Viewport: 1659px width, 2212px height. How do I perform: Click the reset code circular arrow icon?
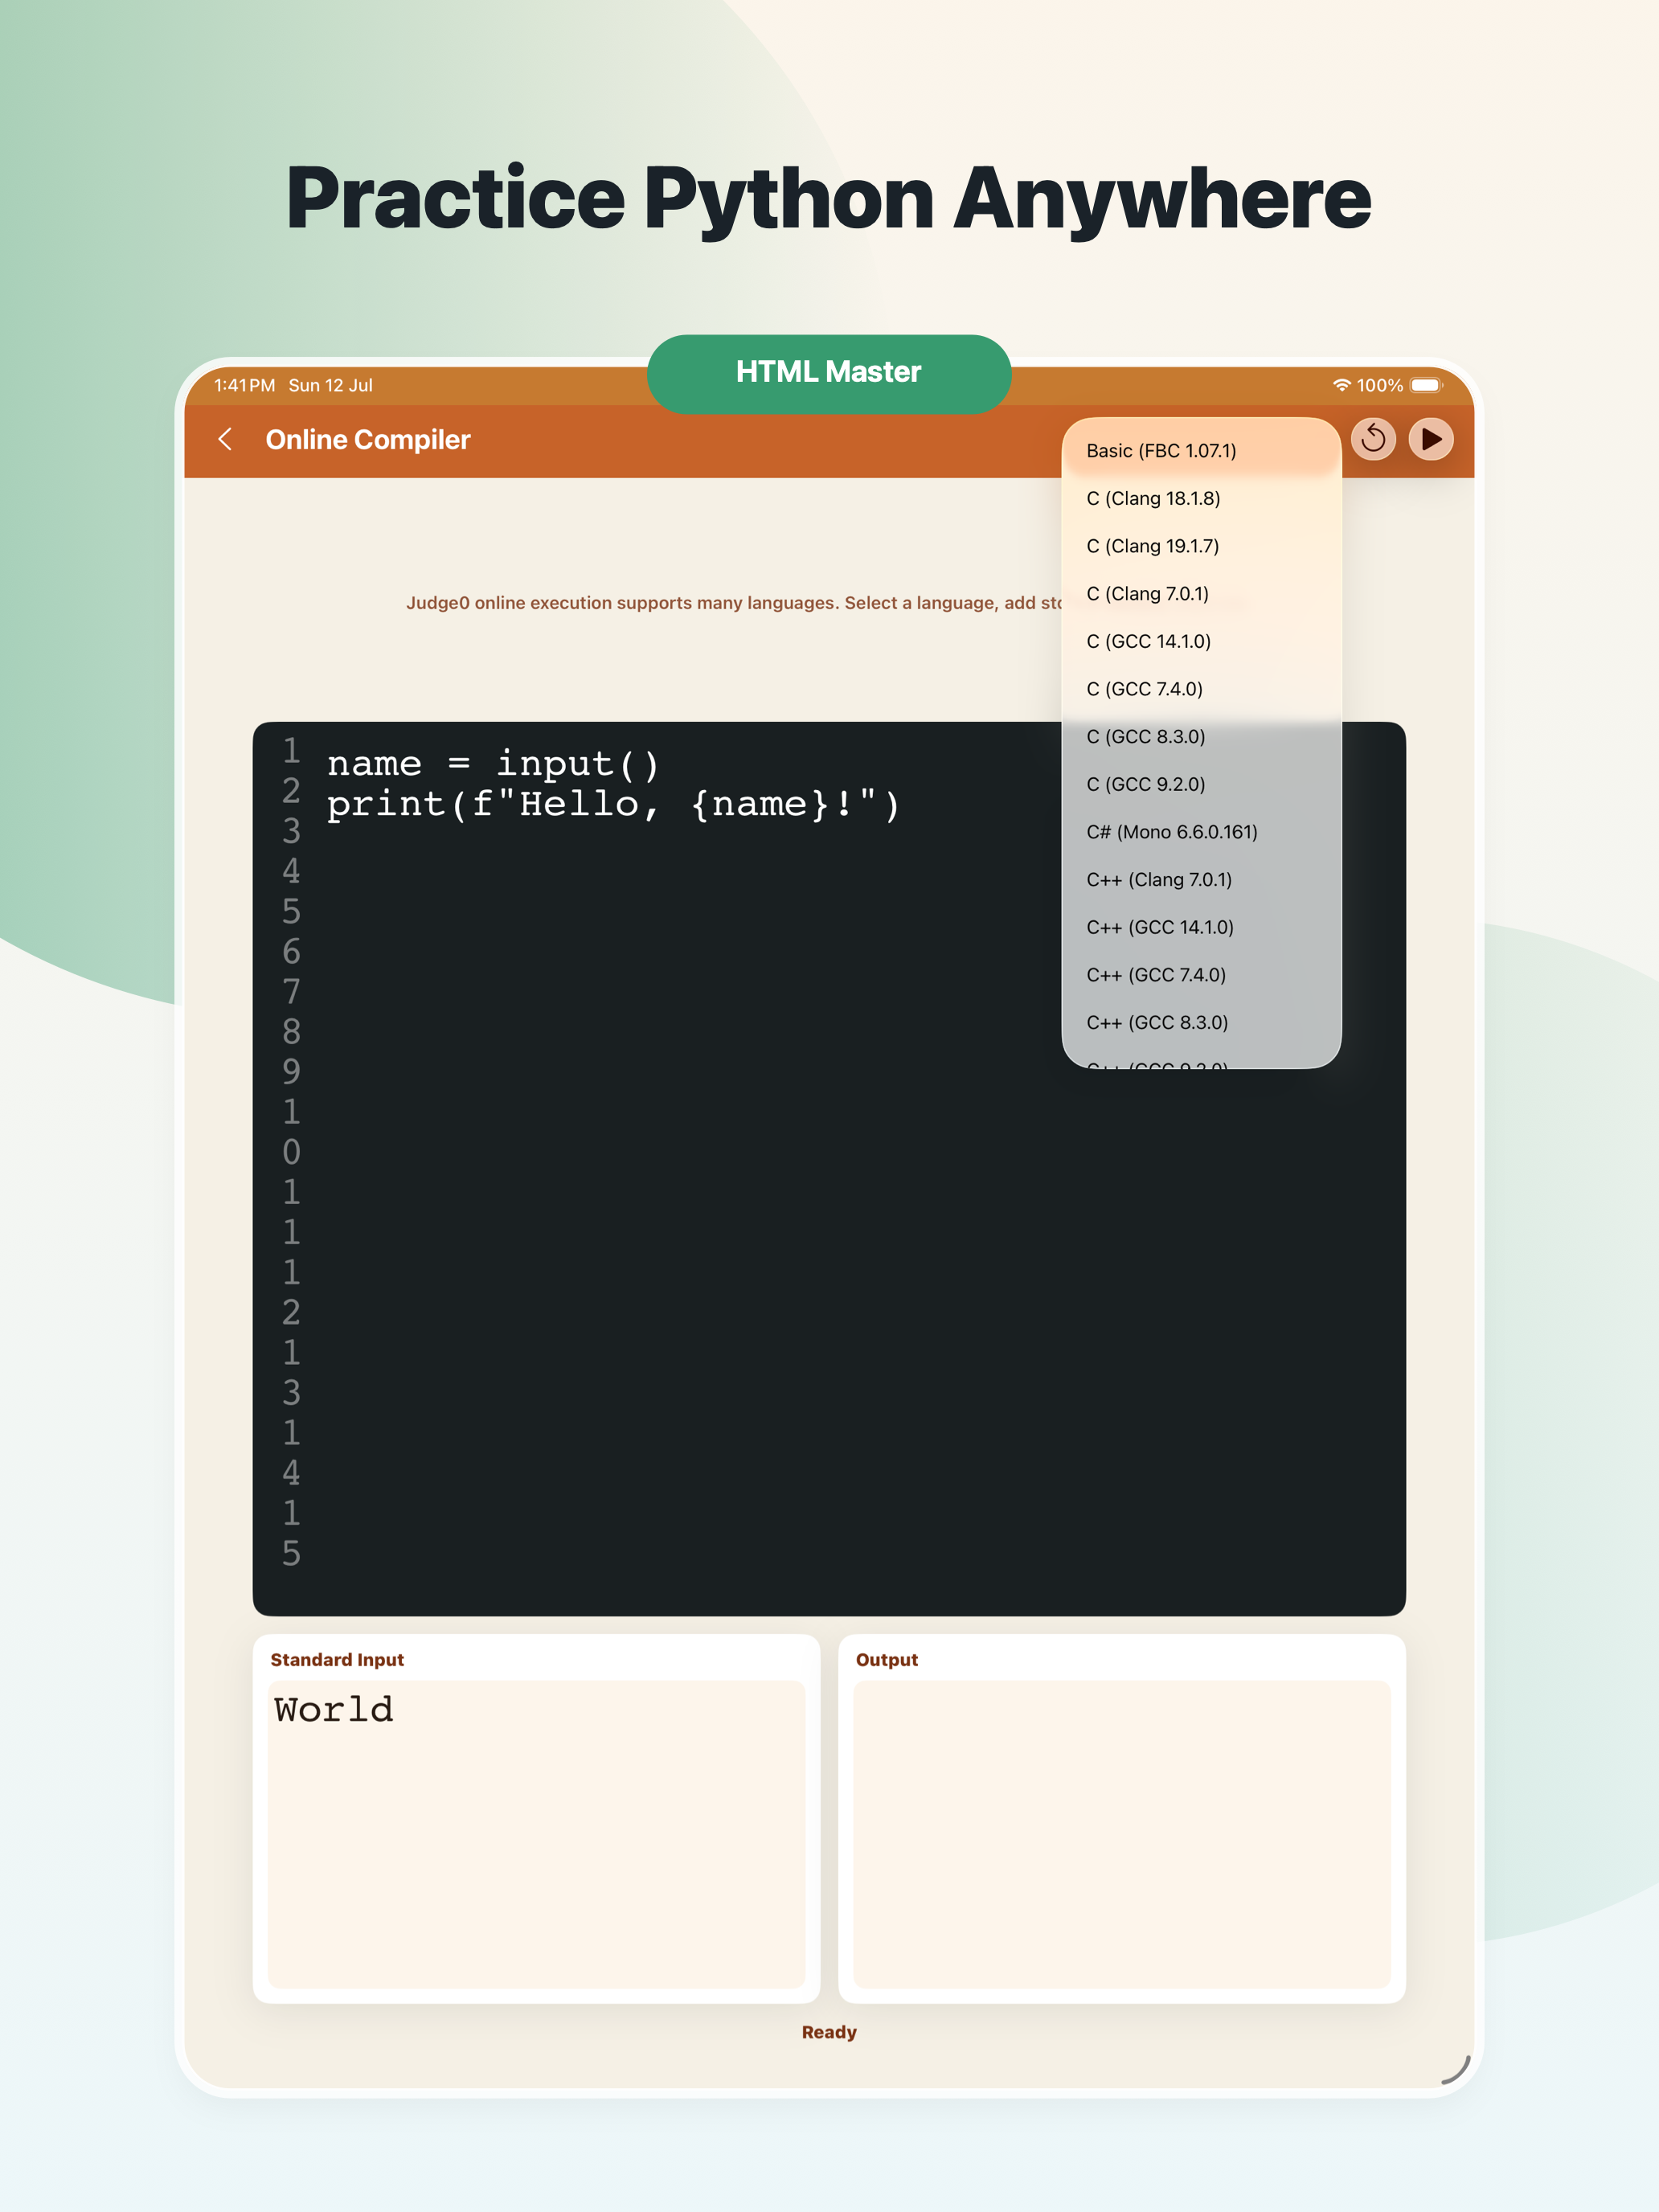[1373, 438]
